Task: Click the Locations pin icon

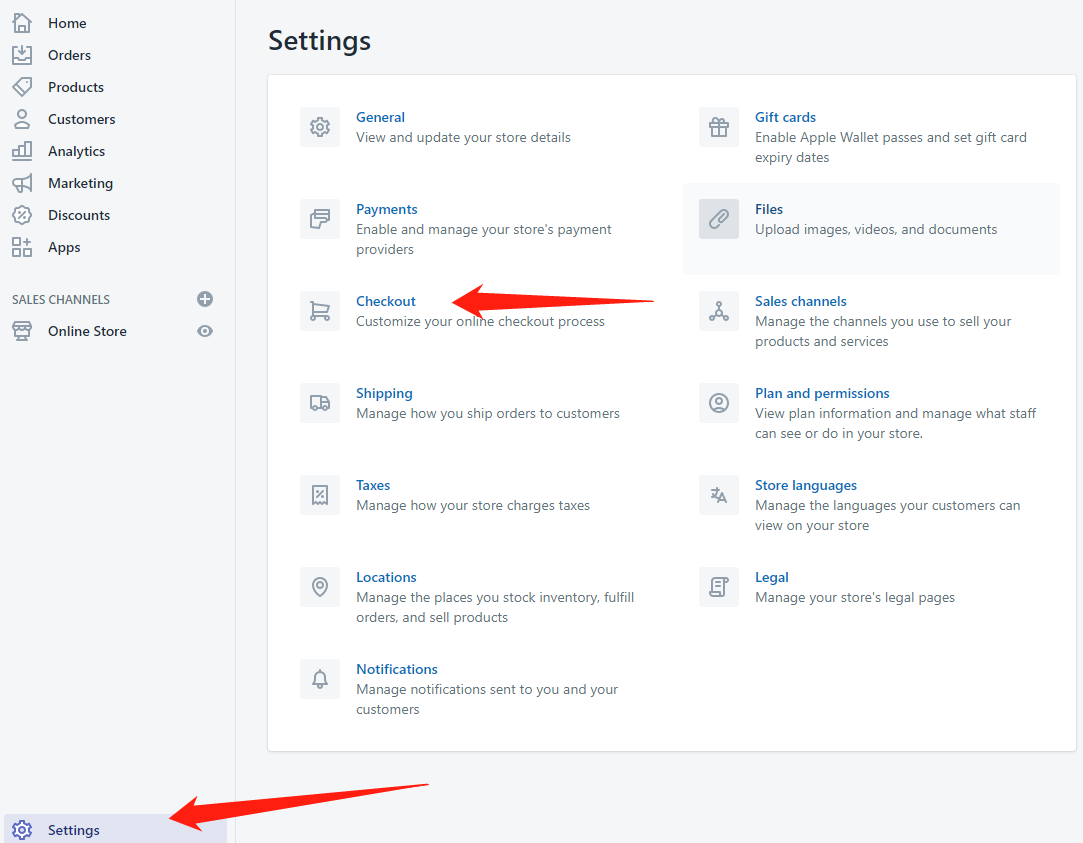Action: coord(320,587)
